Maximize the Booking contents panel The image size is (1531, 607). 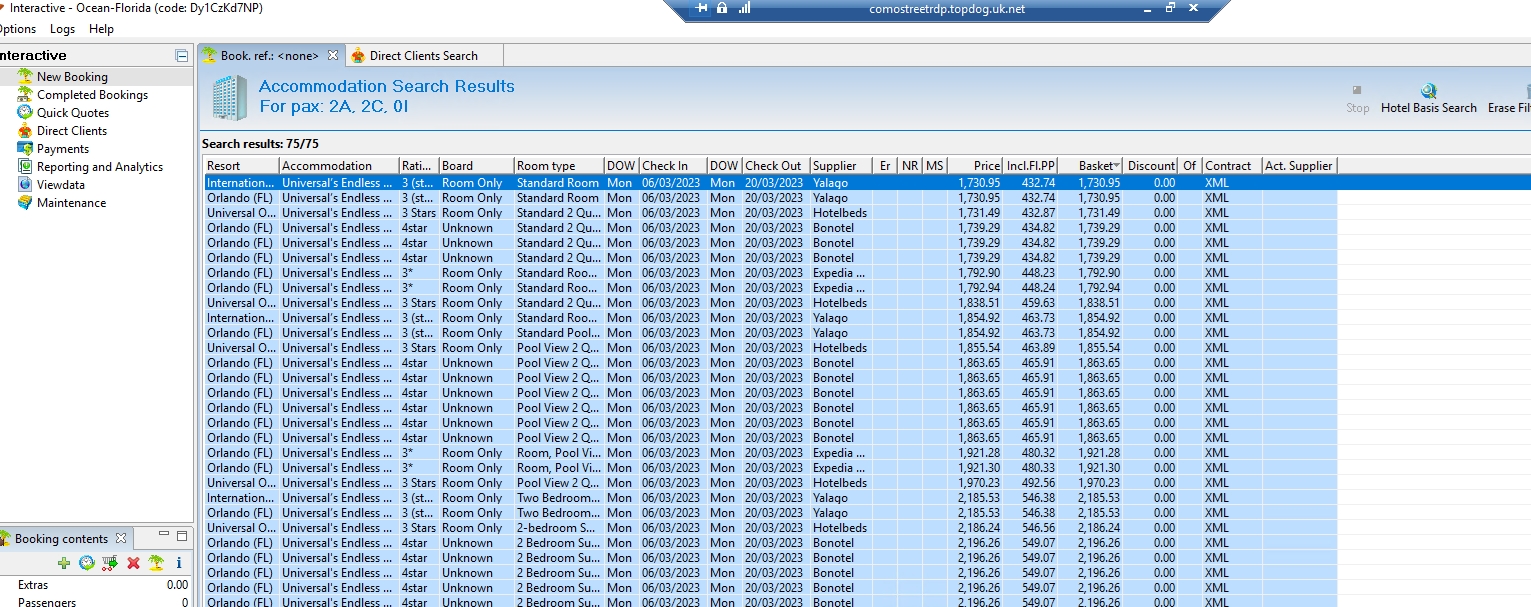182,537
